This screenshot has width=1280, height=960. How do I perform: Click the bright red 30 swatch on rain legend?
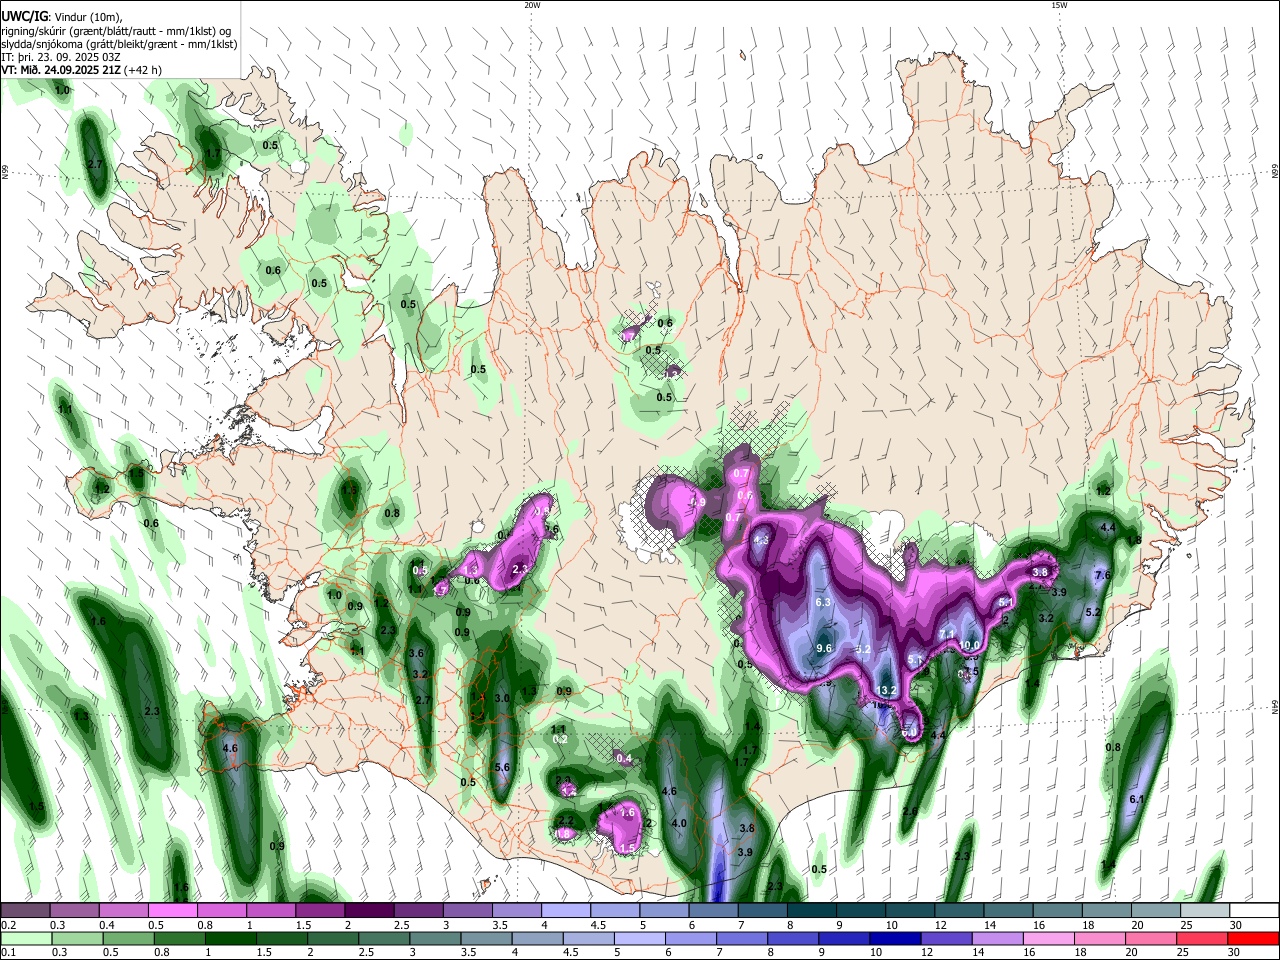tap(1253, 938)
